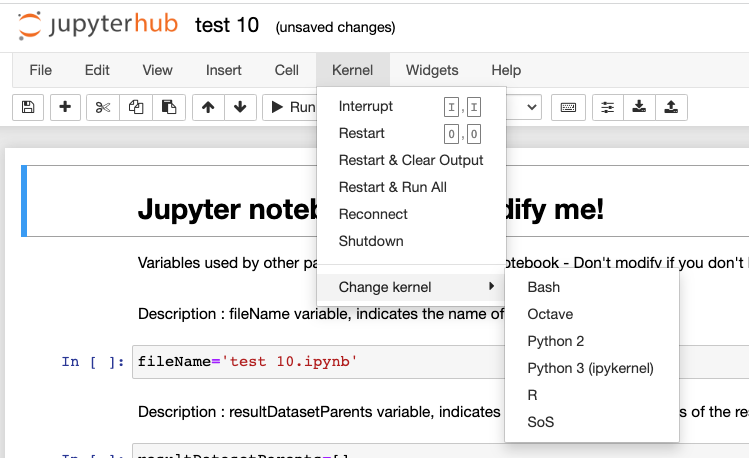The image size is (749, 458).
Task: Move selected cell down arrow
Action: click(x=240, y=107)
